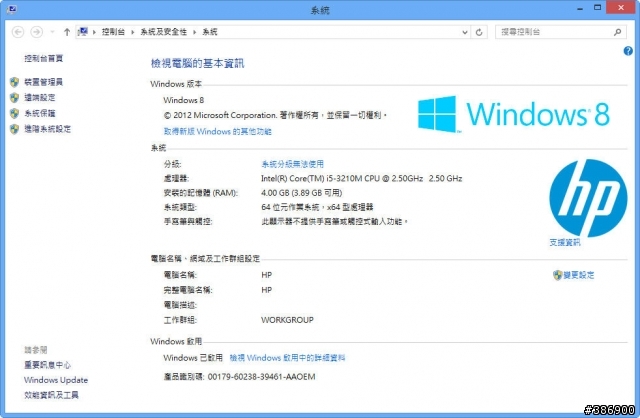Click the Windows 8 logo graphic
Image resolution: width=640 pixels, height=418 pixels.
pos(514,114)
